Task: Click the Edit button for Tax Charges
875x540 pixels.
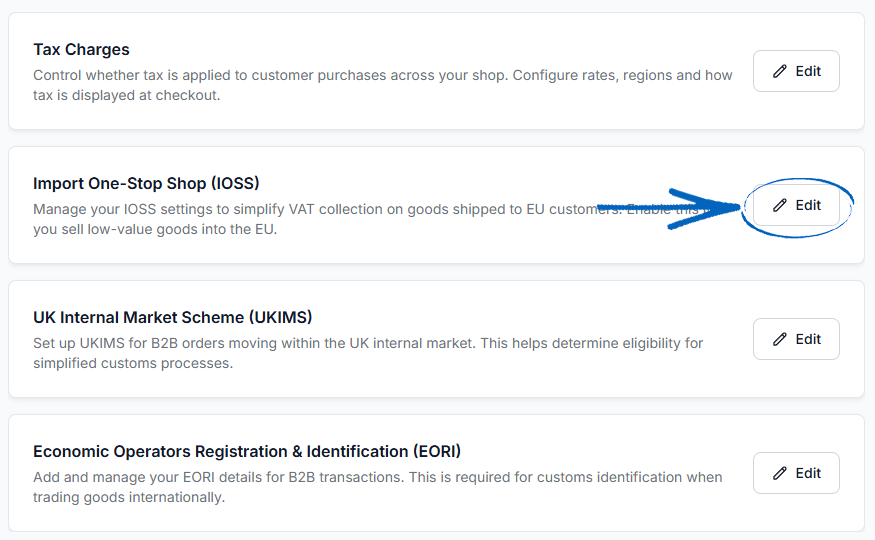Action: point(796,71)
